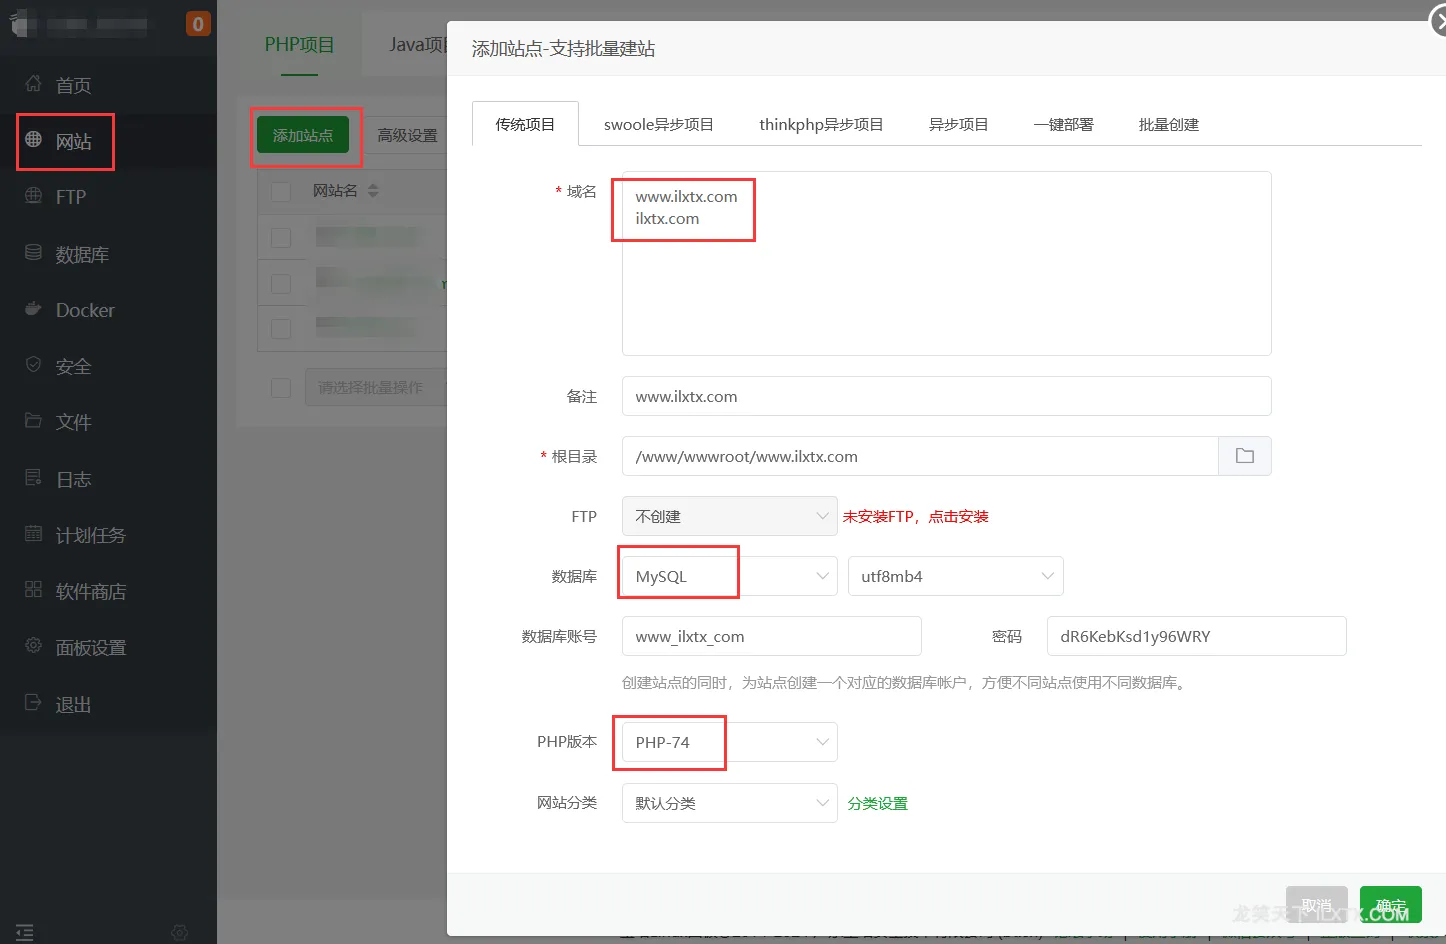Image resolution: width=1446 pixels, height=944 pixels.
Task: Sort by 网站名 using the sort arrows
Action: (373, 190)
